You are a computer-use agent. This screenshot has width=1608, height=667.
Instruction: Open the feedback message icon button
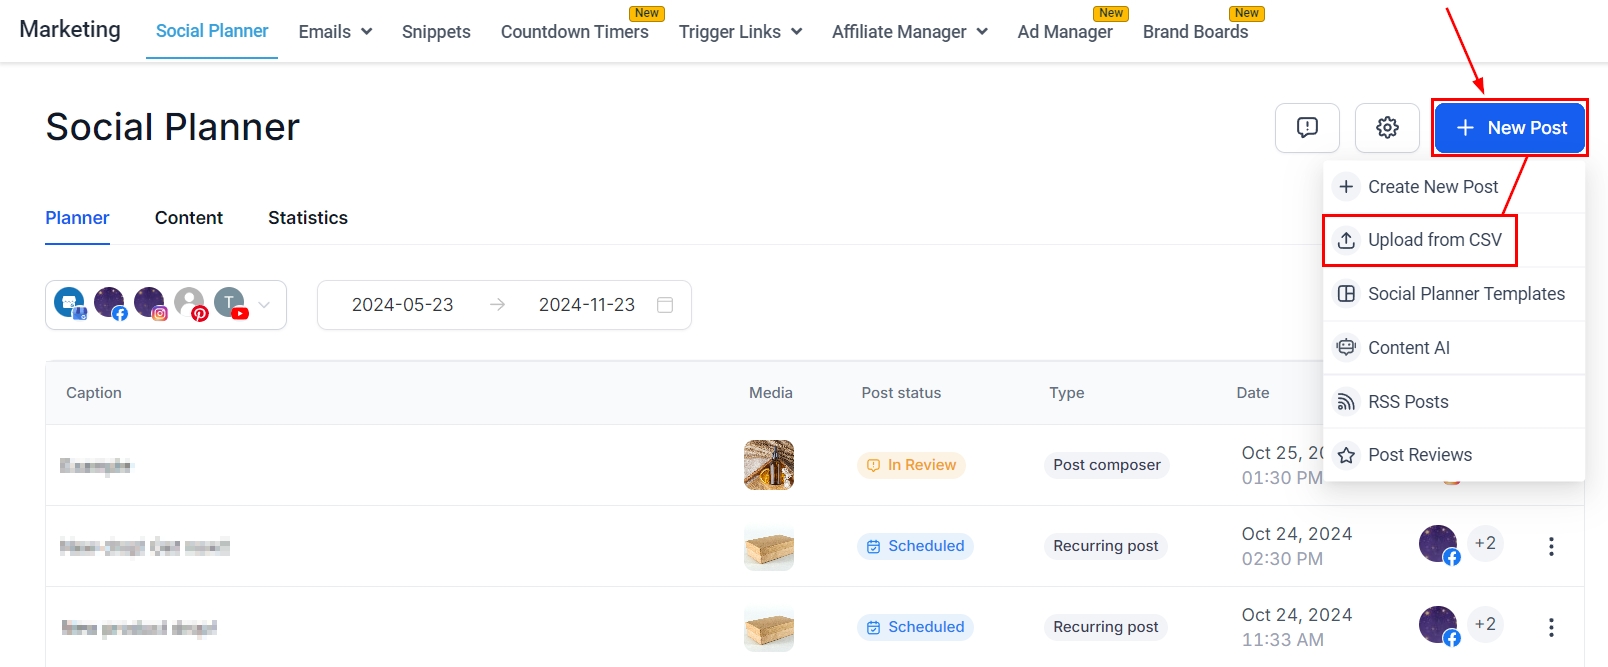[1307, 128]
